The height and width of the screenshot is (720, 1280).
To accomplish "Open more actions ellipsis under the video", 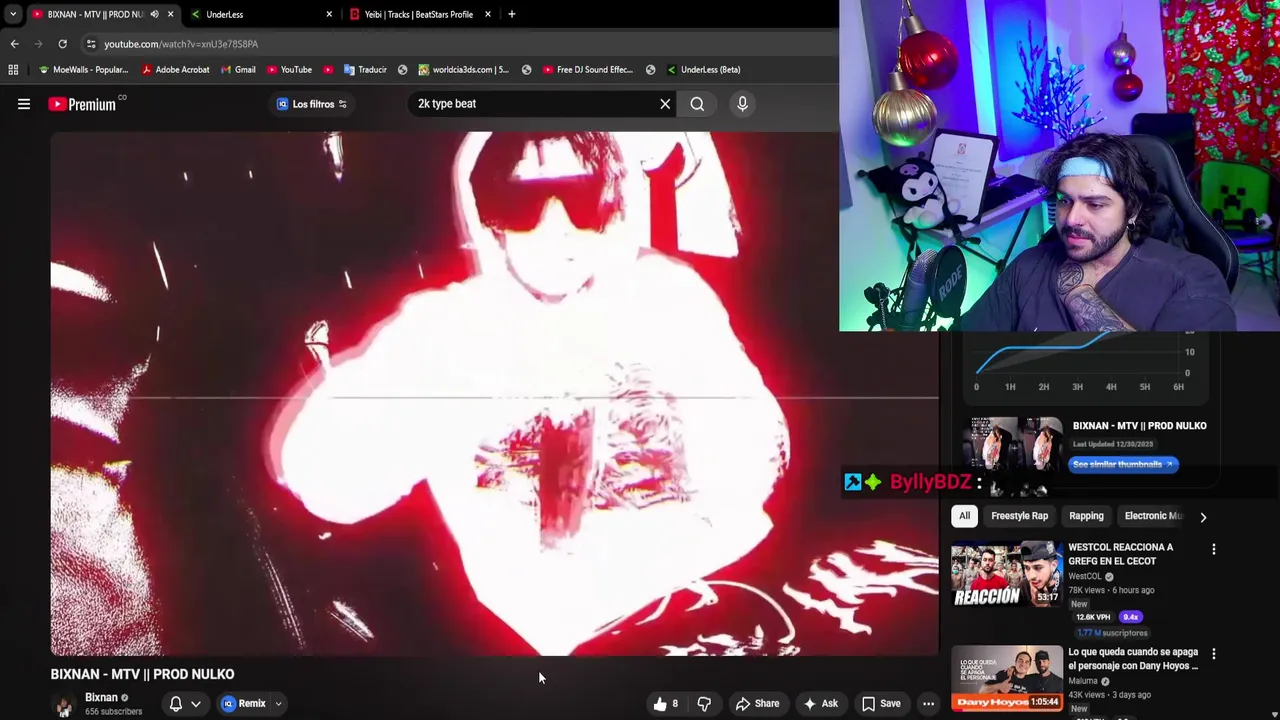I will pos(928,704).
